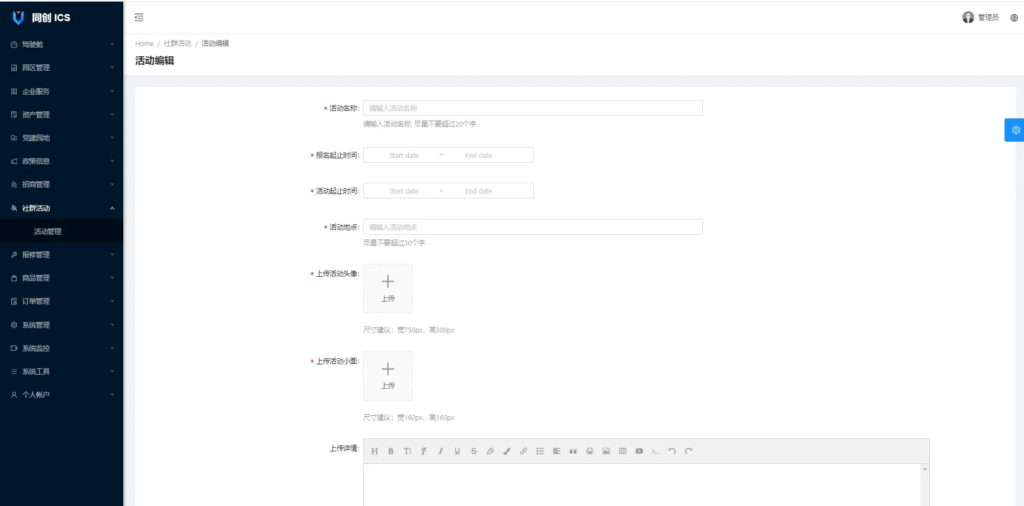Viewport: 1024px width, 506px height.
Task: Insert a table via the editor toolbar
Action: pos(622,451)
